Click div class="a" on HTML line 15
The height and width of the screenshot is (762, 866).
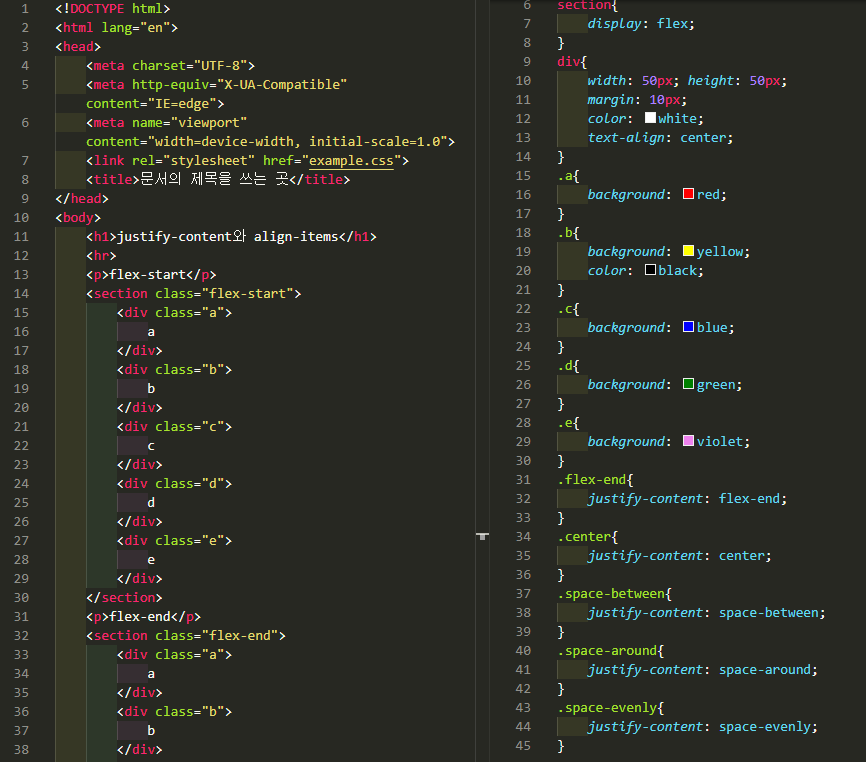point(174,313)
